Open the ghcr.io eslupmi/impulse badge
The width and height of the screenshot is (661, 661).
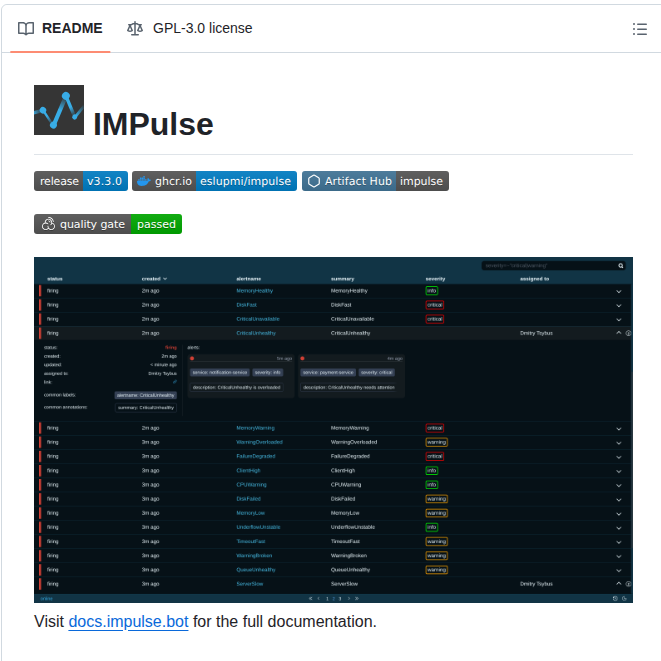click(214, 181)
